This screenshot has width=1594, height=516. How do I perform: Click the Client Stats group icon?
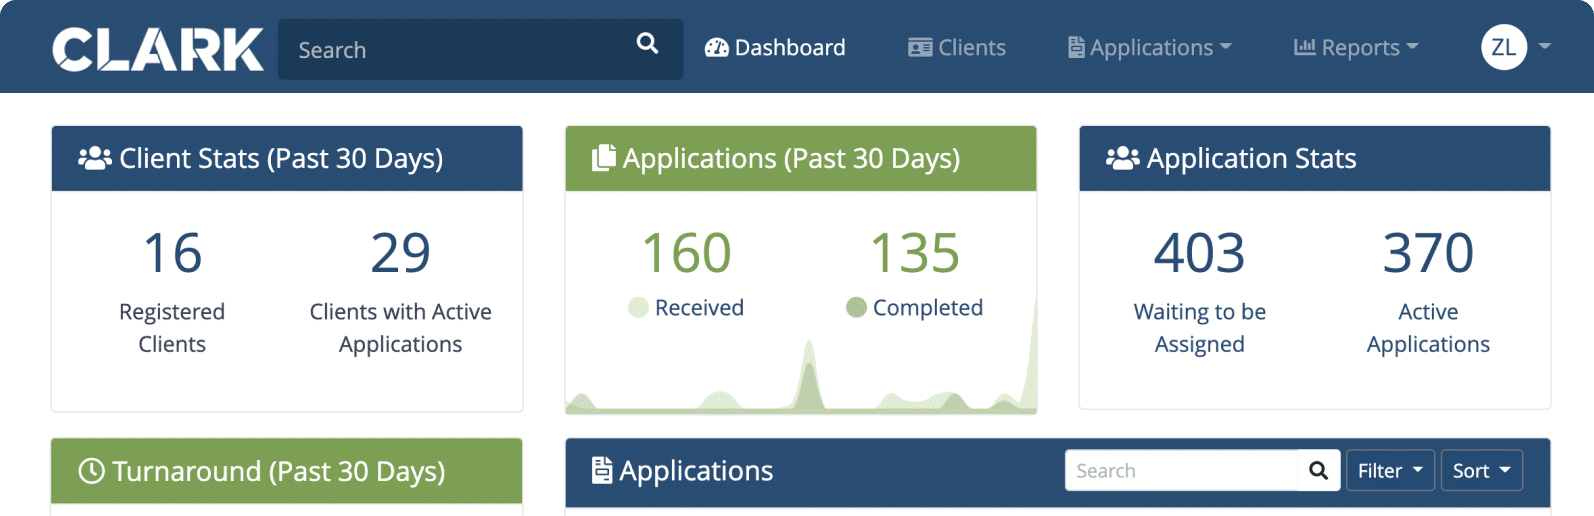pos(95,158)
